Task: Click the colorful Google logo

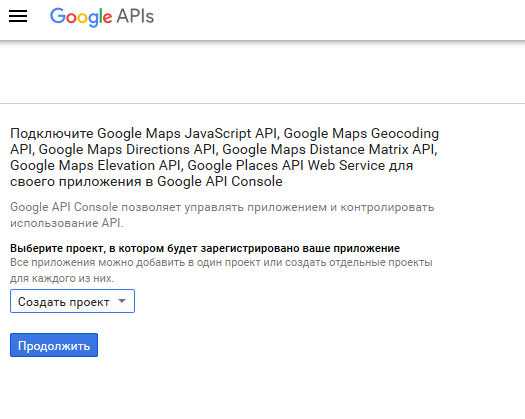Action: tap(81, 17)
